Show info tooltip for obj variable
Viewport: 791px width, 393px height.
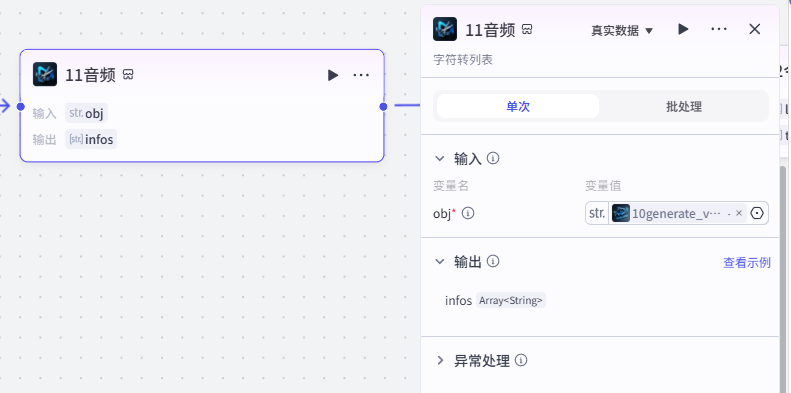click(468, 213)
